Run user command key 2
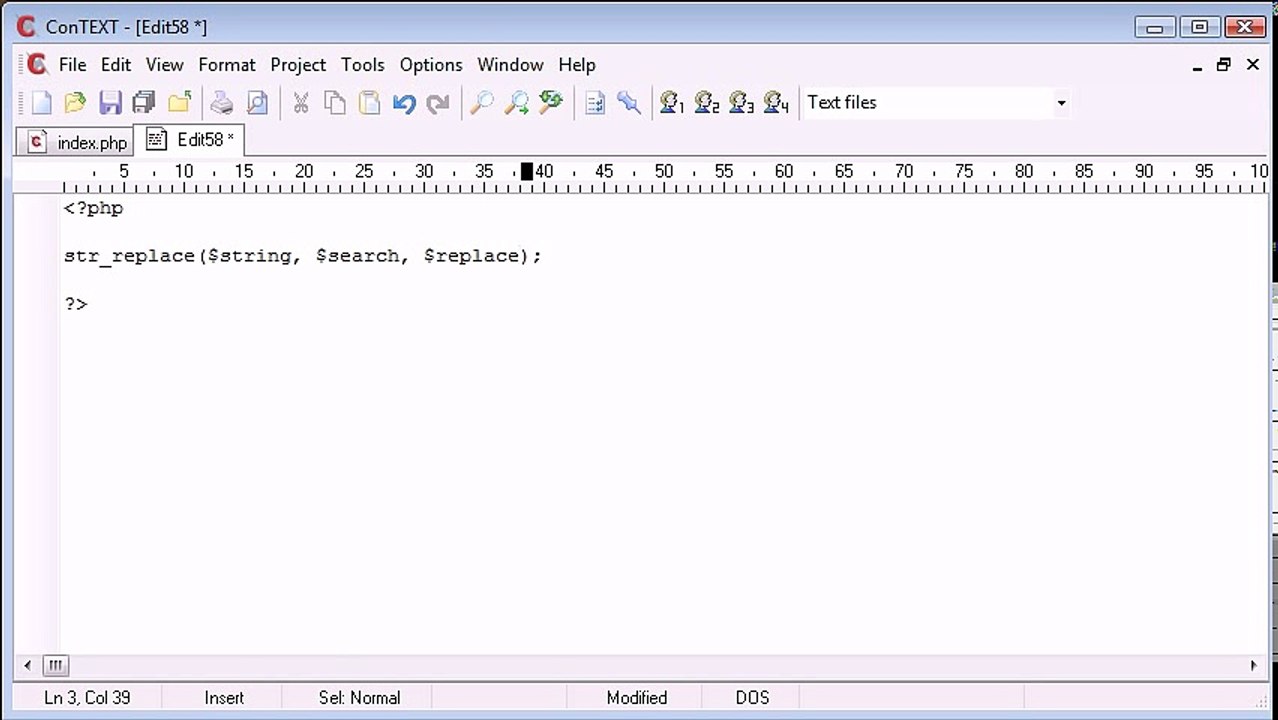The width and height of the screenshot is (1278, 720). pyautogui.click(x=707, y=102)
